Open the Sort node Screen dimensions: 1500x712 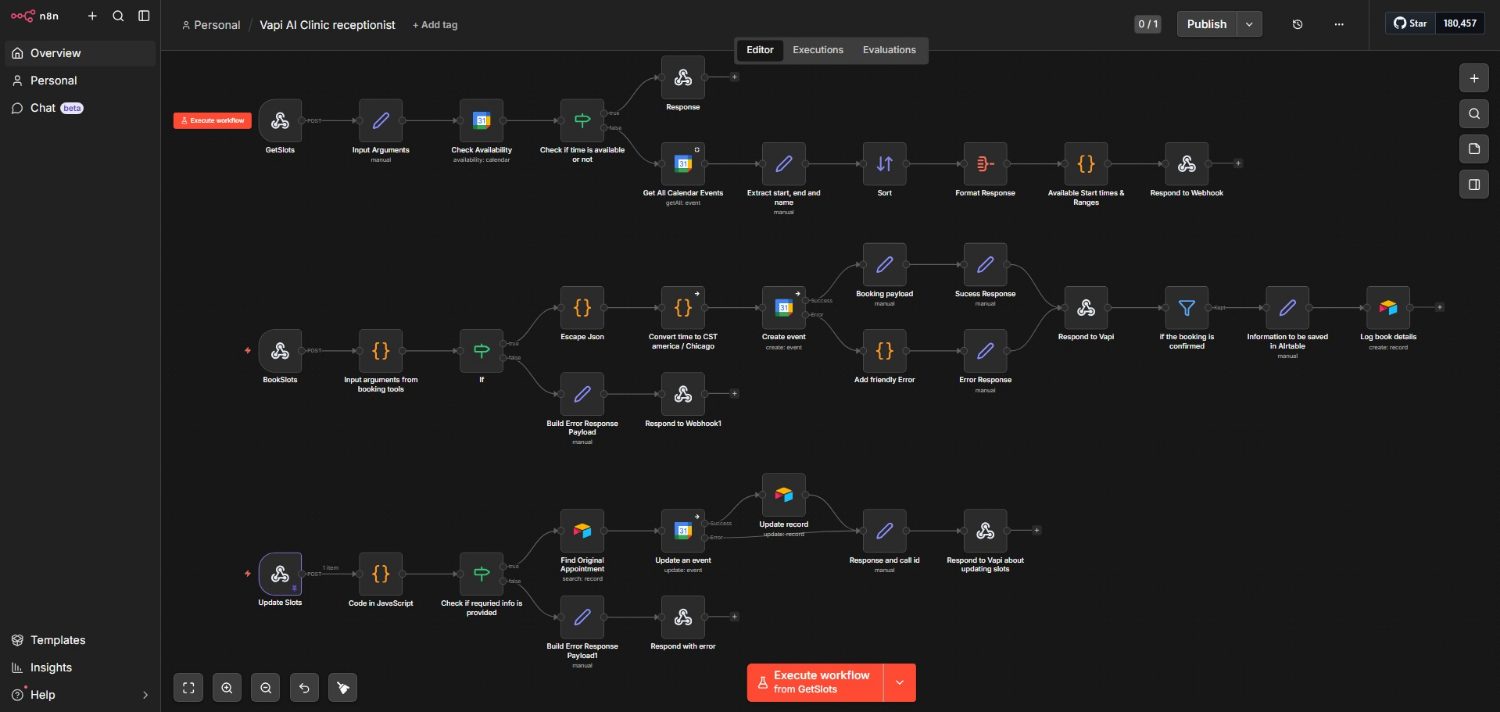885,164
